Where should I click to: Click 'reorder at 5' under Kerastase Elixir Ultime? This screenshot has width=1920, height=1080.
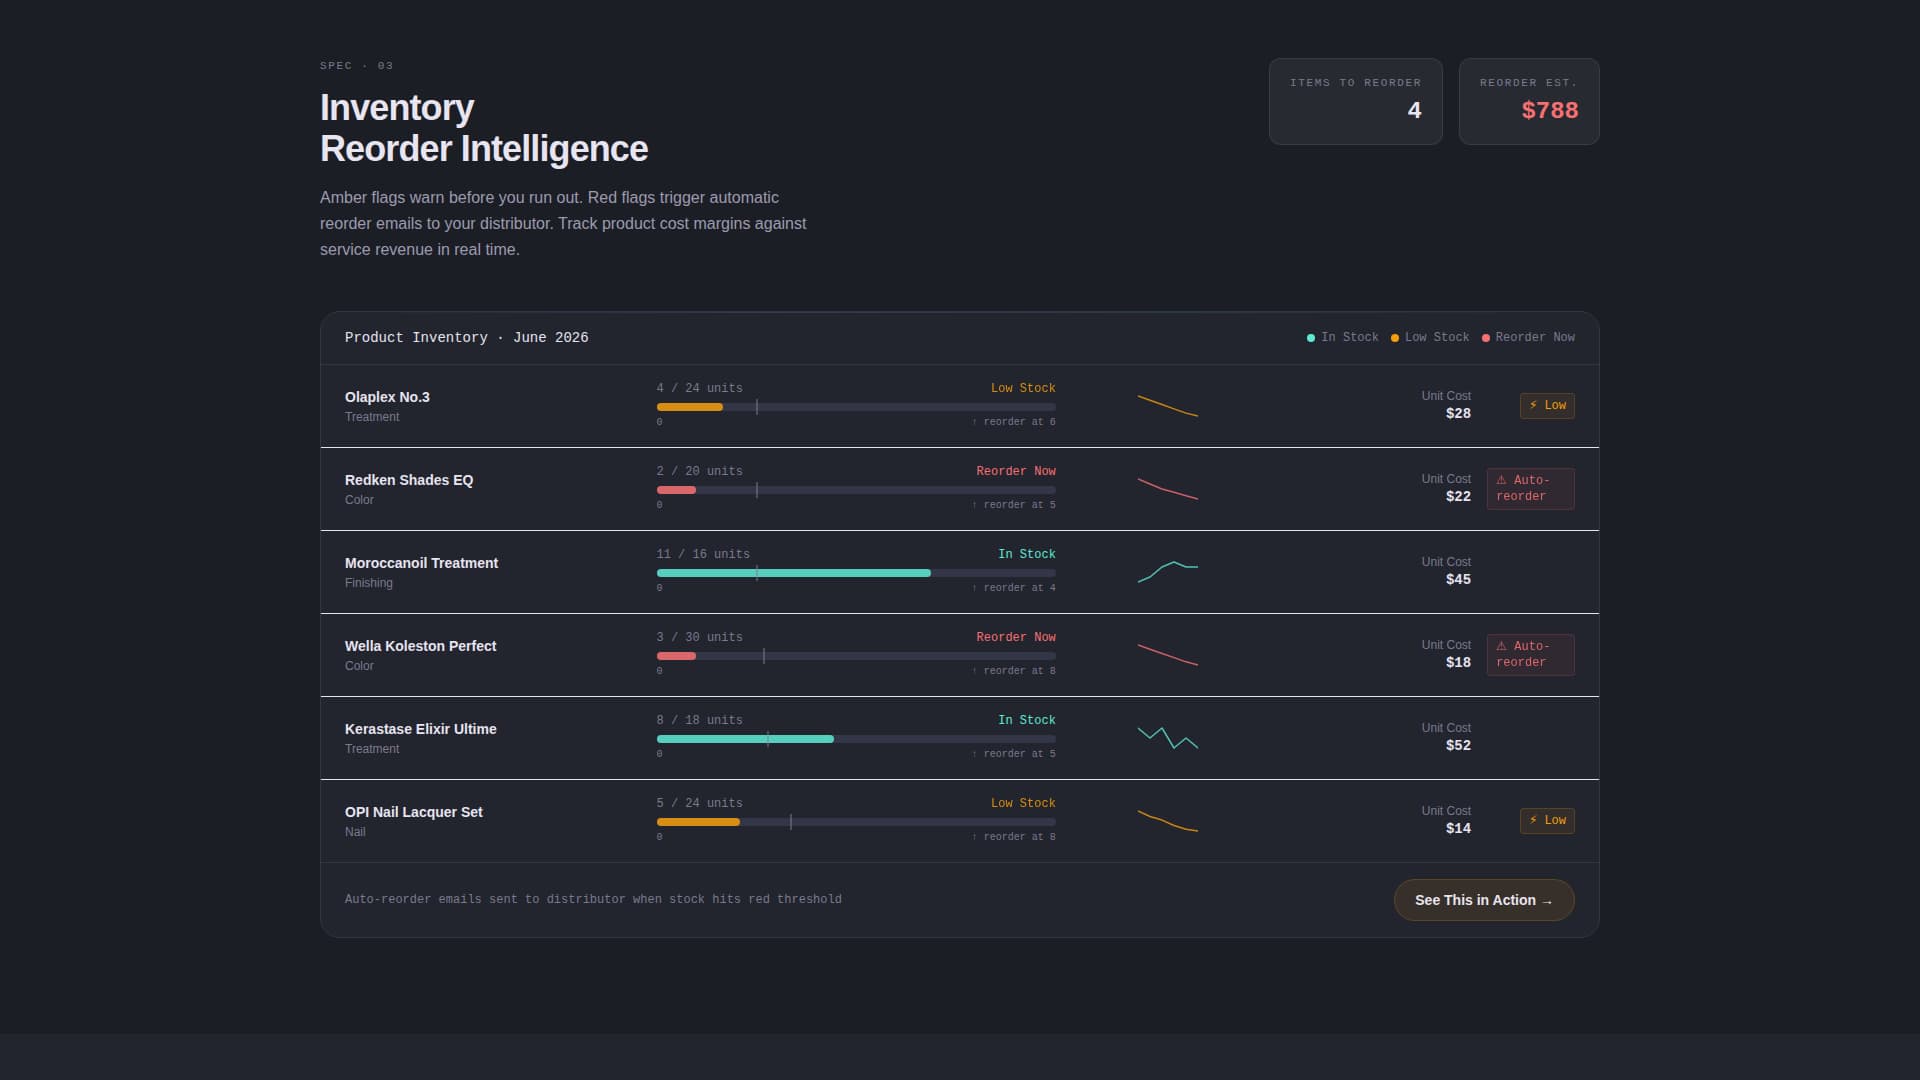click(1014, 754)
